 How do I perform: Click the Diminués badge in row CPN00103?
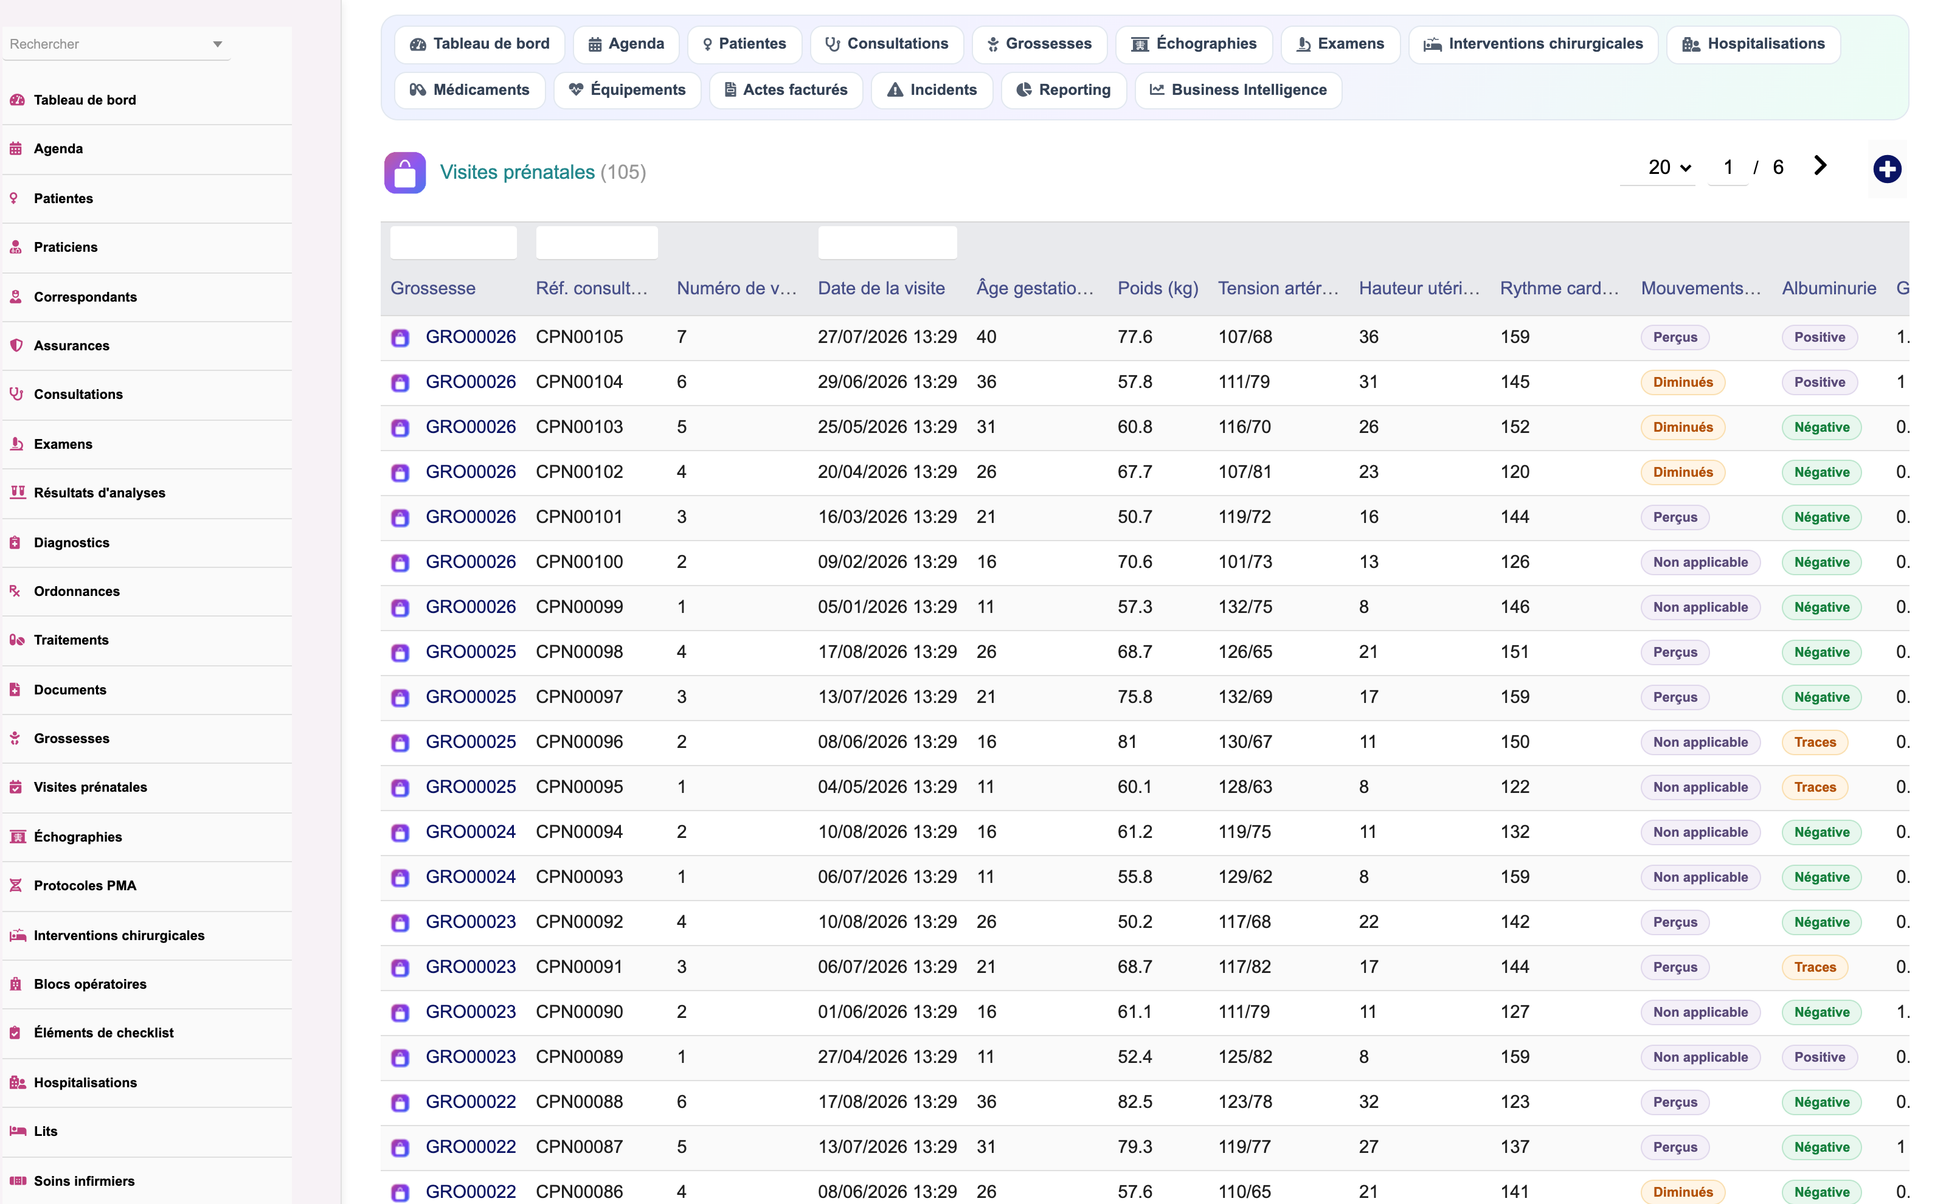(x=1683, y=427)
